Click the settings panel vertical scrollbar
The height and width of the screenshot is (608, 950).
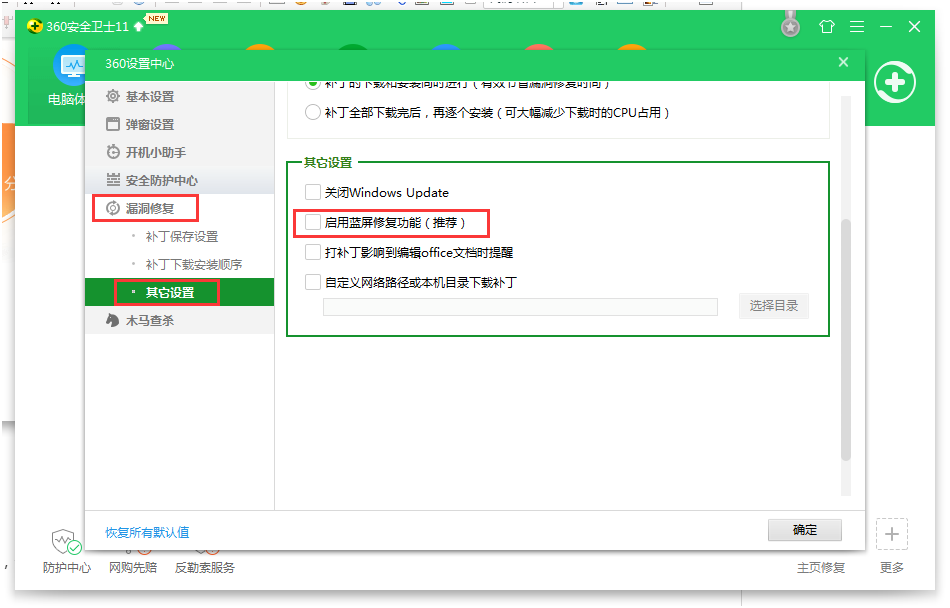(846, 340)
